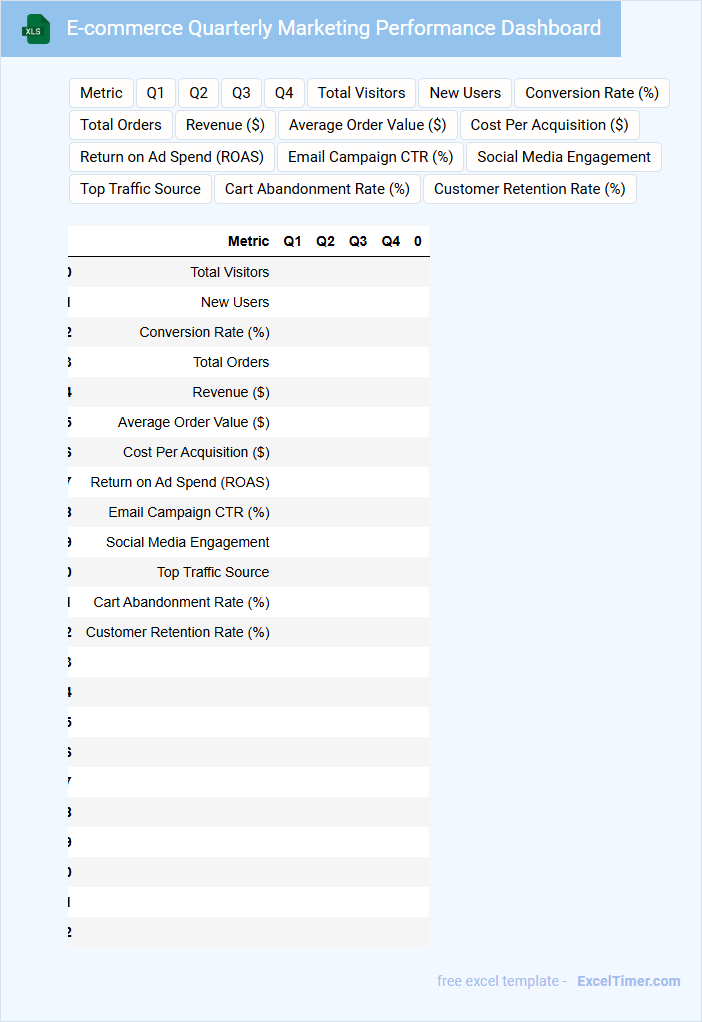Click the New Users tag
The image size is (702, 1022).
pyautogui.click(x=465, y=93)
